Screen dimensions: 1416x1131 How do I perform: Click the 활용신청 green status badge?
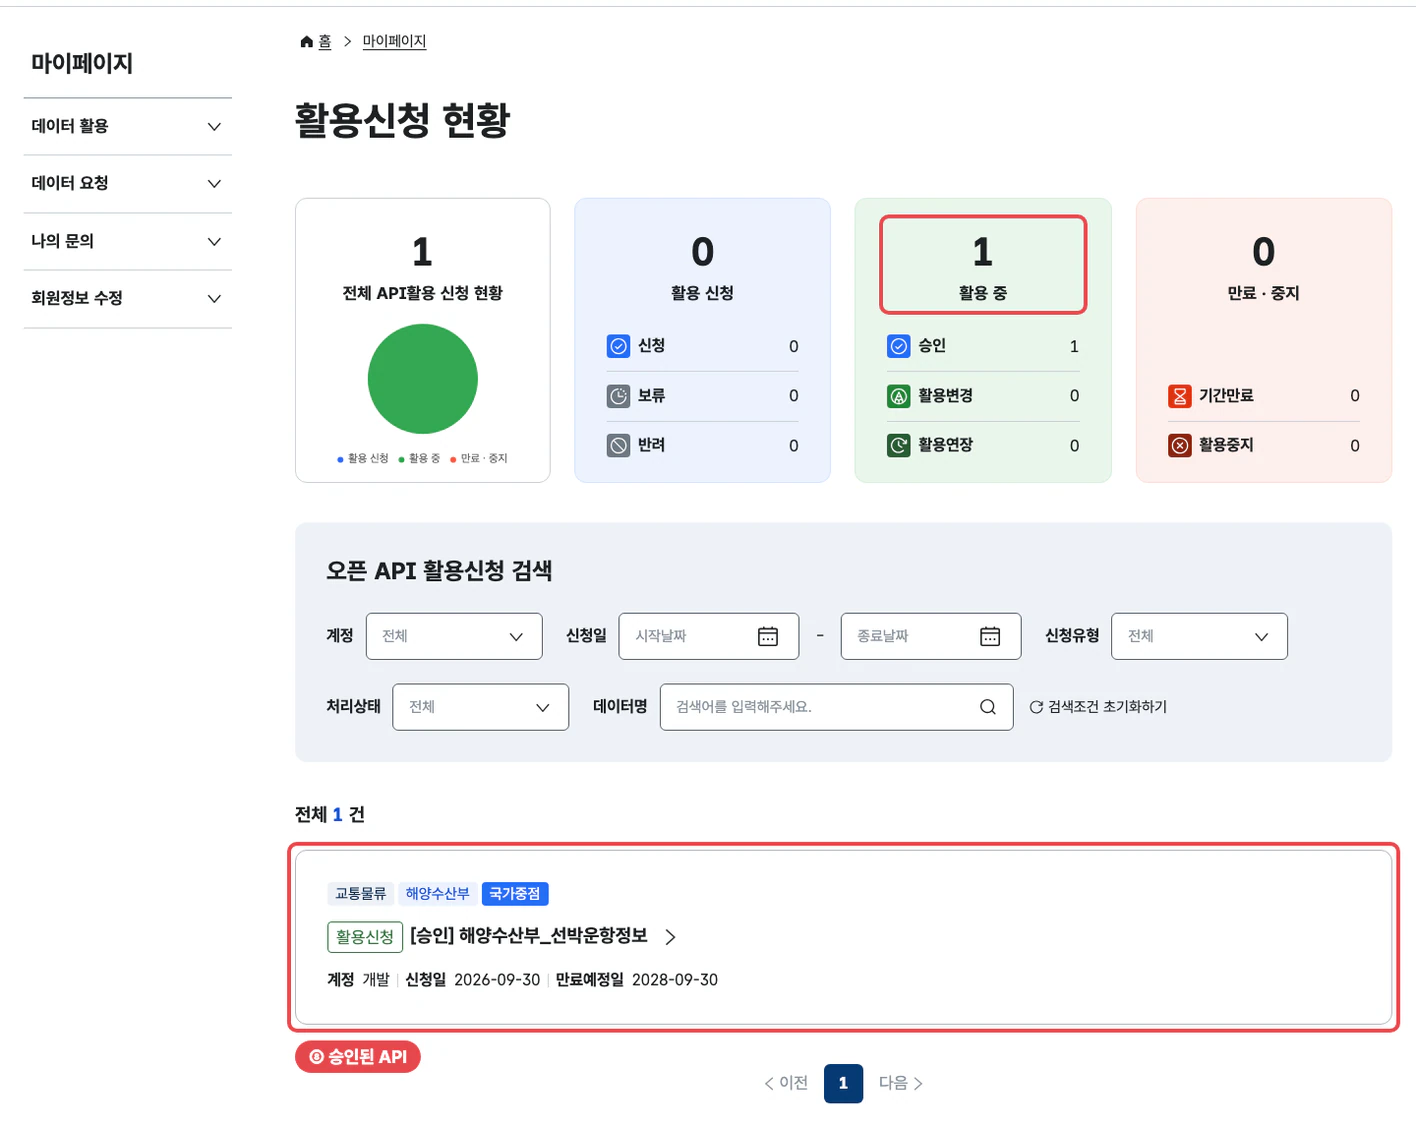pyautogui.click(x=365, y=937)
